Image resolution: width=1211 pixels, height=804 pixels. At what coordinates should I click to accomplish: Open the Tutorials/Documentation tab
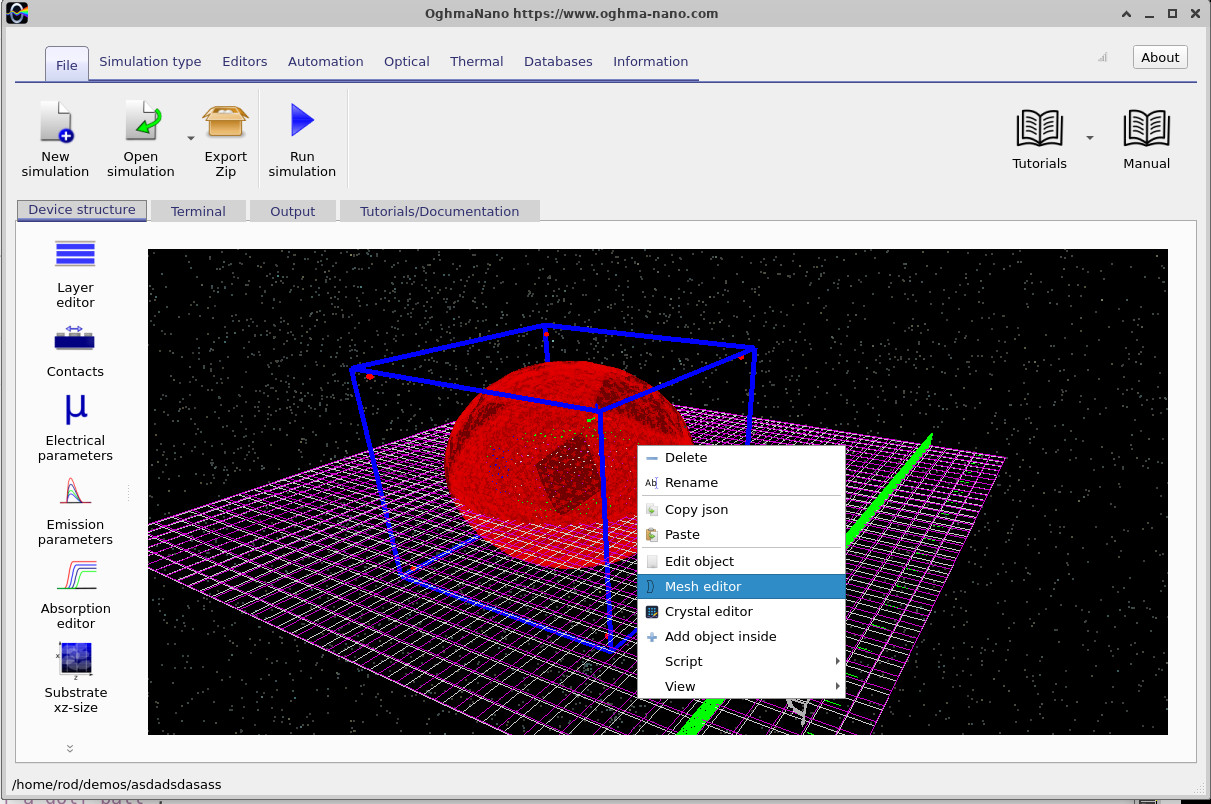tap(440, 211)
